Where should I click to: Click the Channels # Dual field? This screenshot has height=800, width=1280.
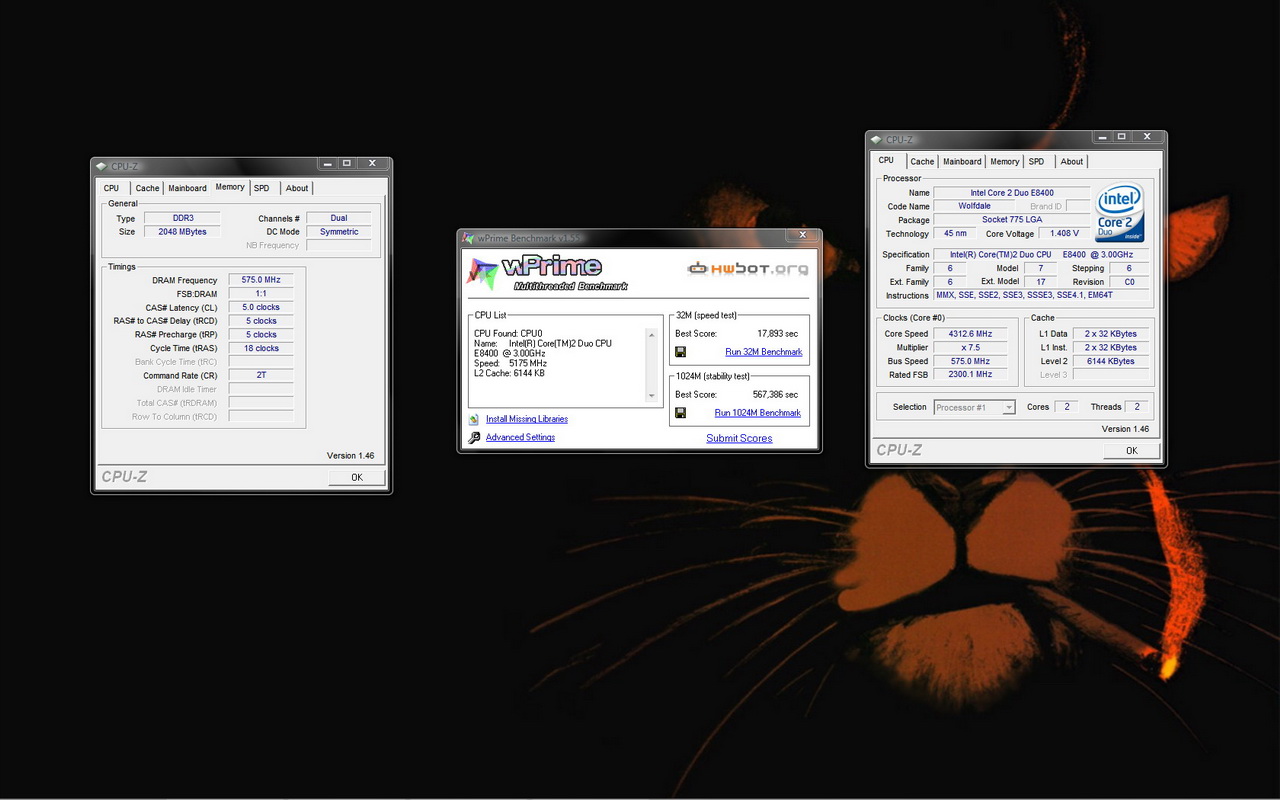tap(339, 218)
